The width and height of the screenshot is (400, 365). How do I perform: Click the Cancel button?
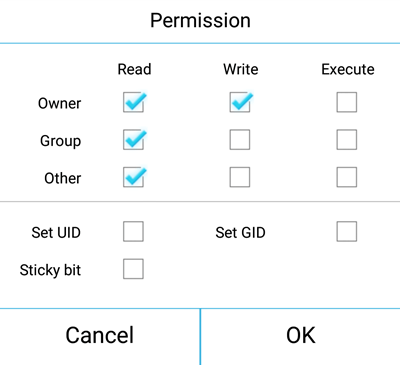100,337
